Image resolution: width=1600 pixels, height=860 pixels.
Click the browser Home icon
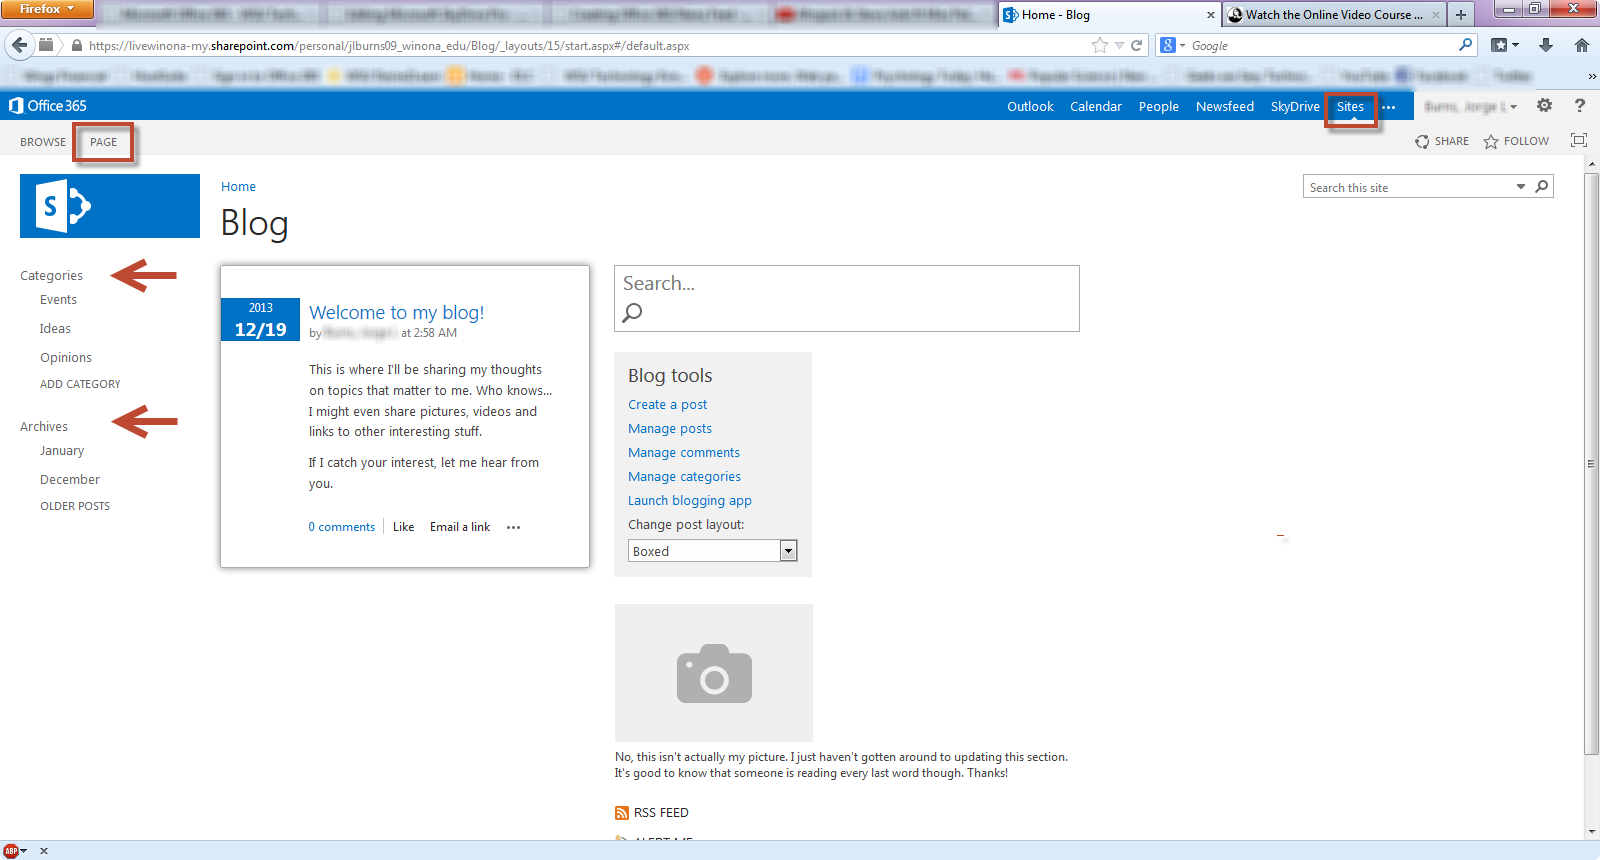click(1581, 45)
